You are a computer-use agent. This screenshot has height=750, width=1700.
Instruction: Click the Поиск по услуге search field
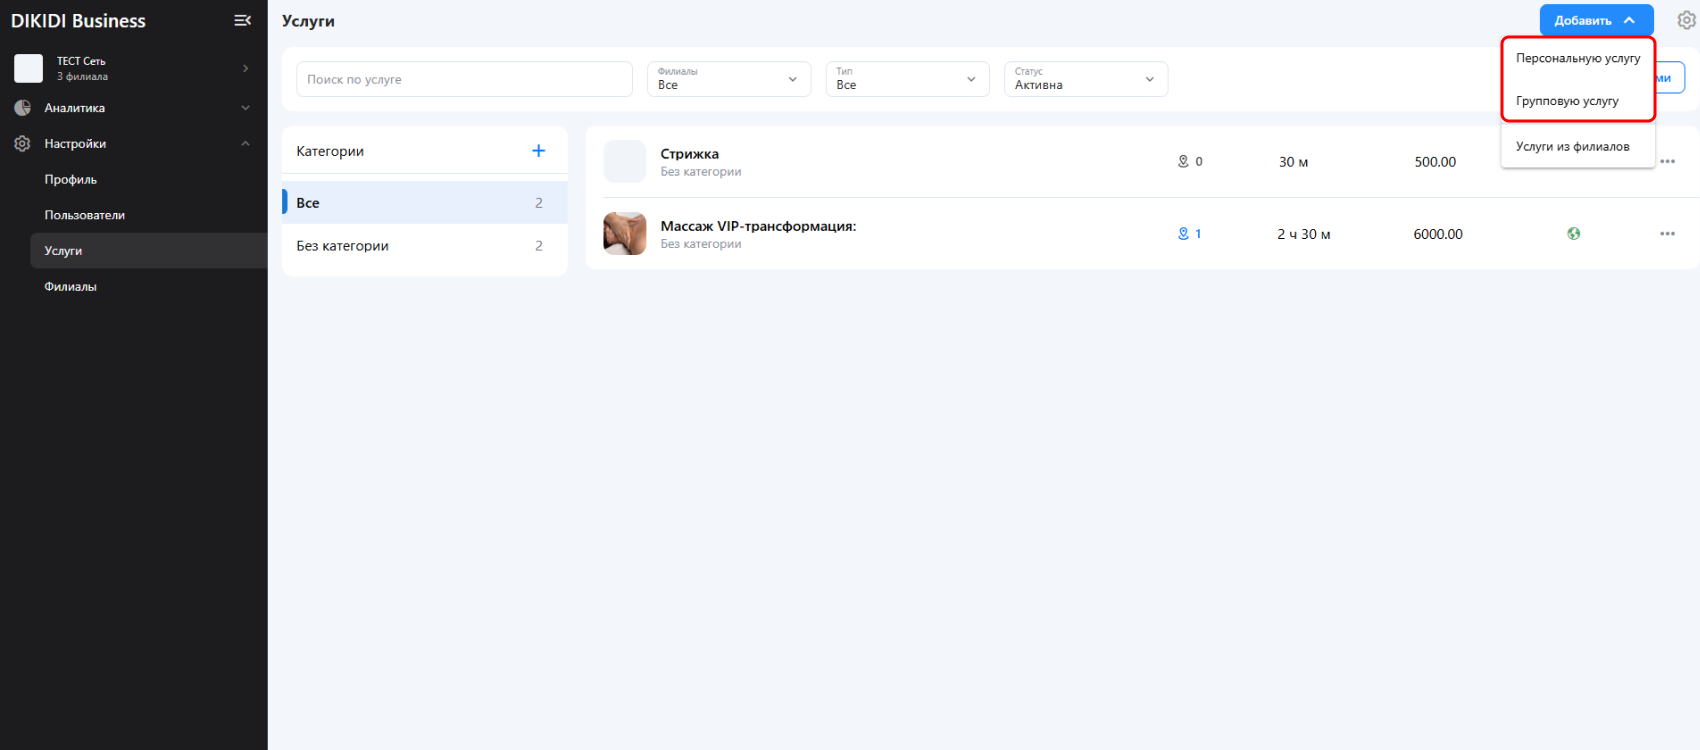[464, 79]
